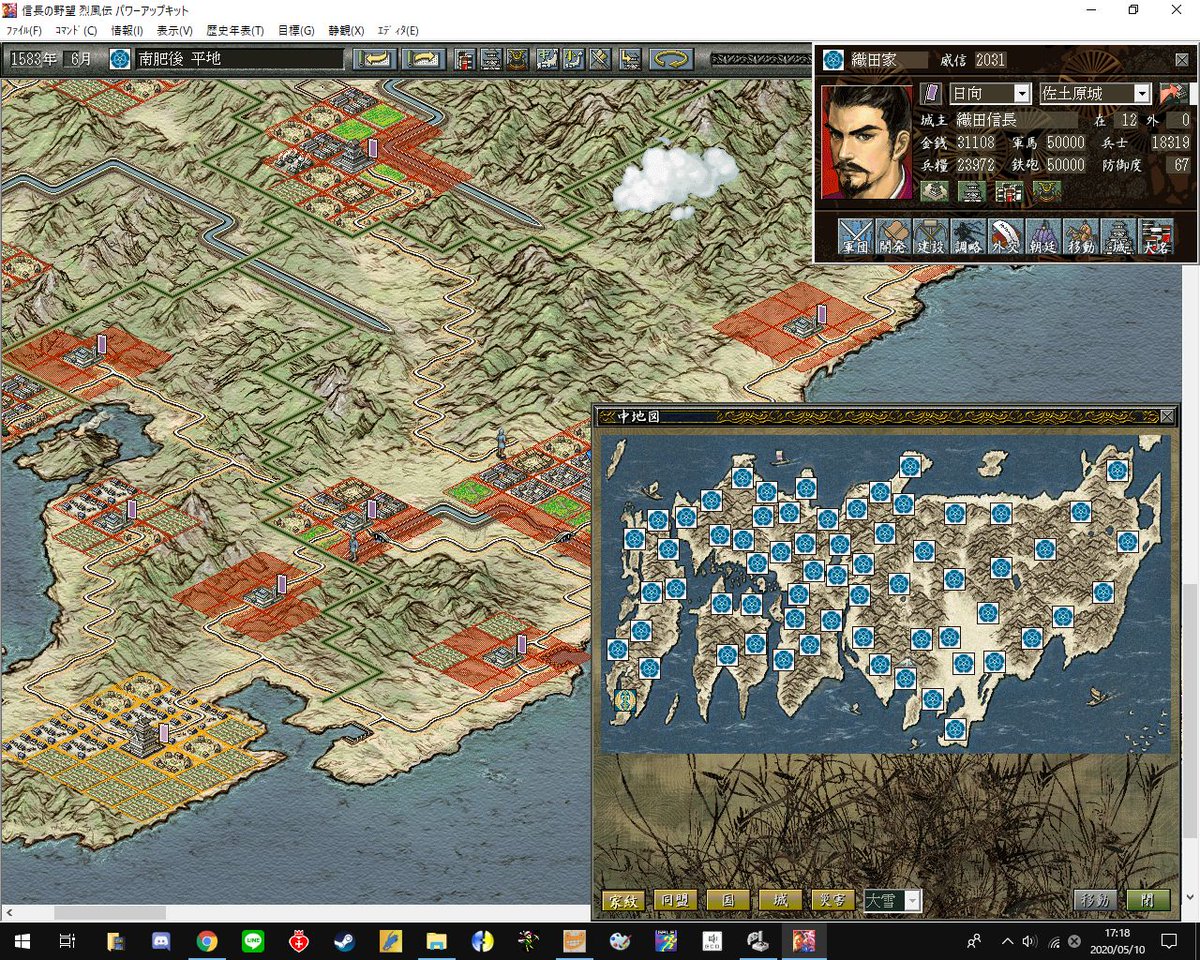1200x960 pixels.
Task: Open Steam from the taskbar
Action: (x=345, y=941)
